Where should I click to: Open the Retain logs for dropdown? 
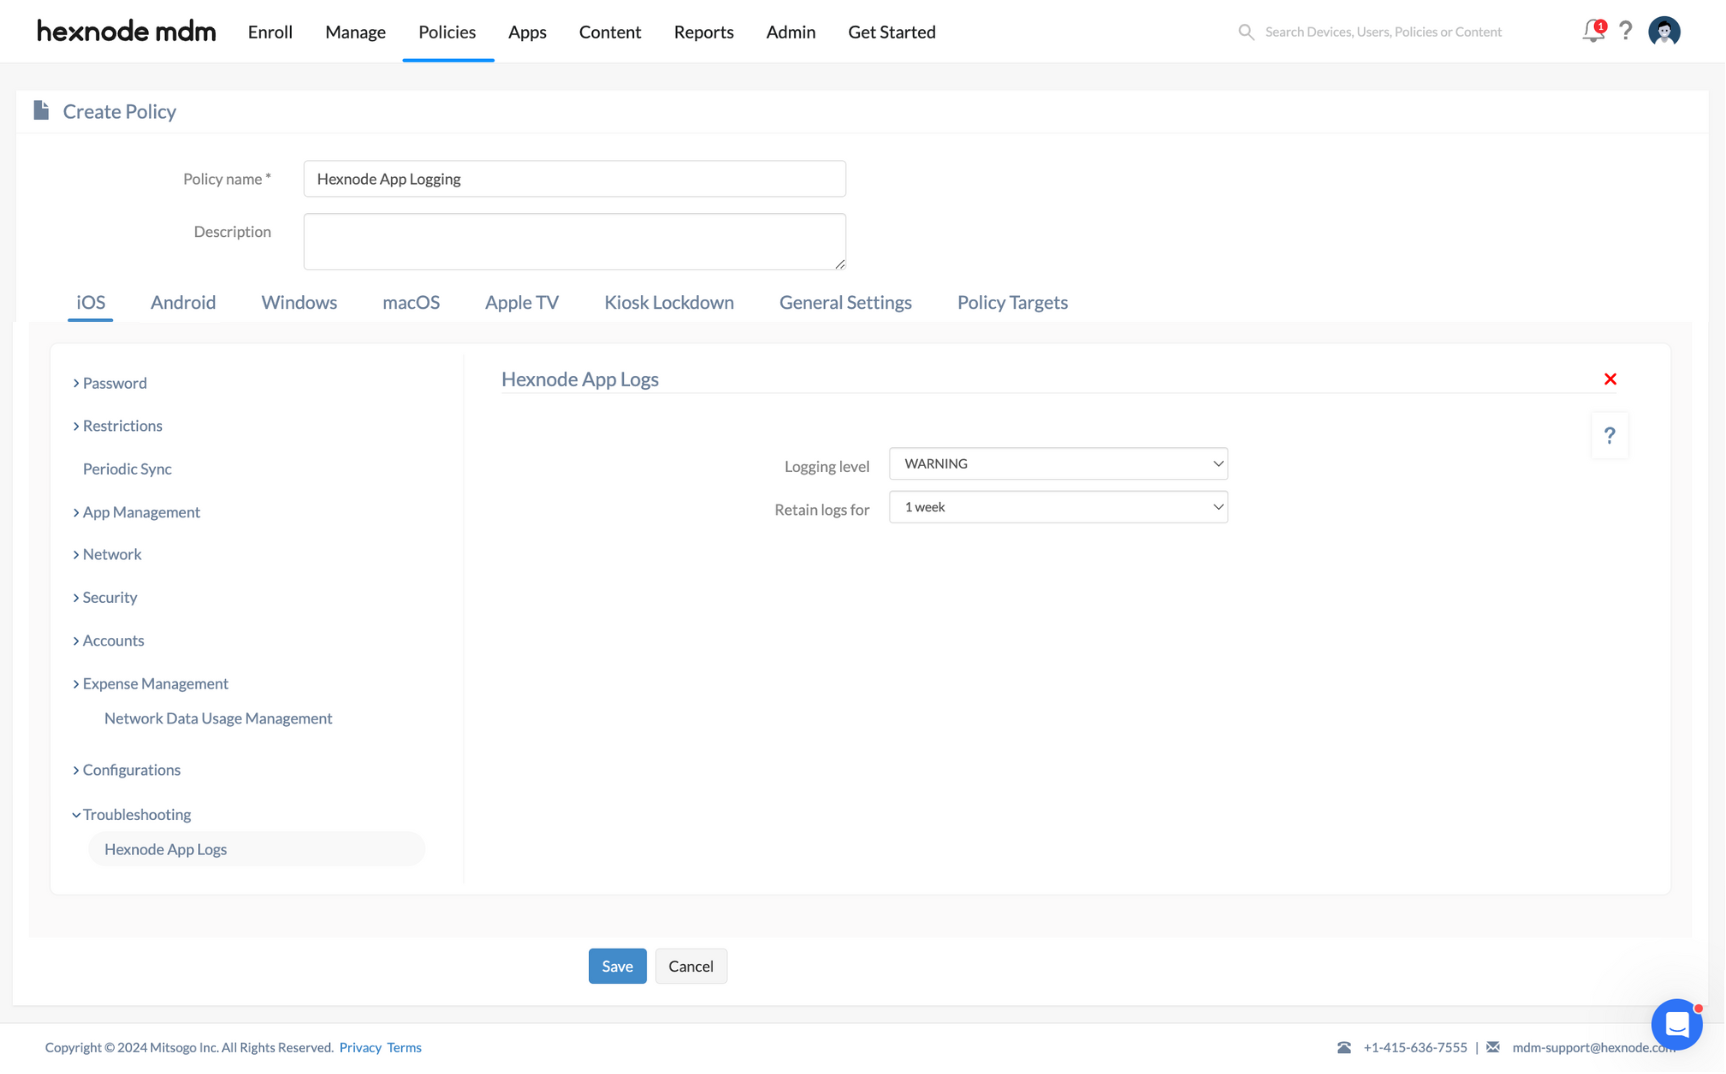coord(1058,508)
